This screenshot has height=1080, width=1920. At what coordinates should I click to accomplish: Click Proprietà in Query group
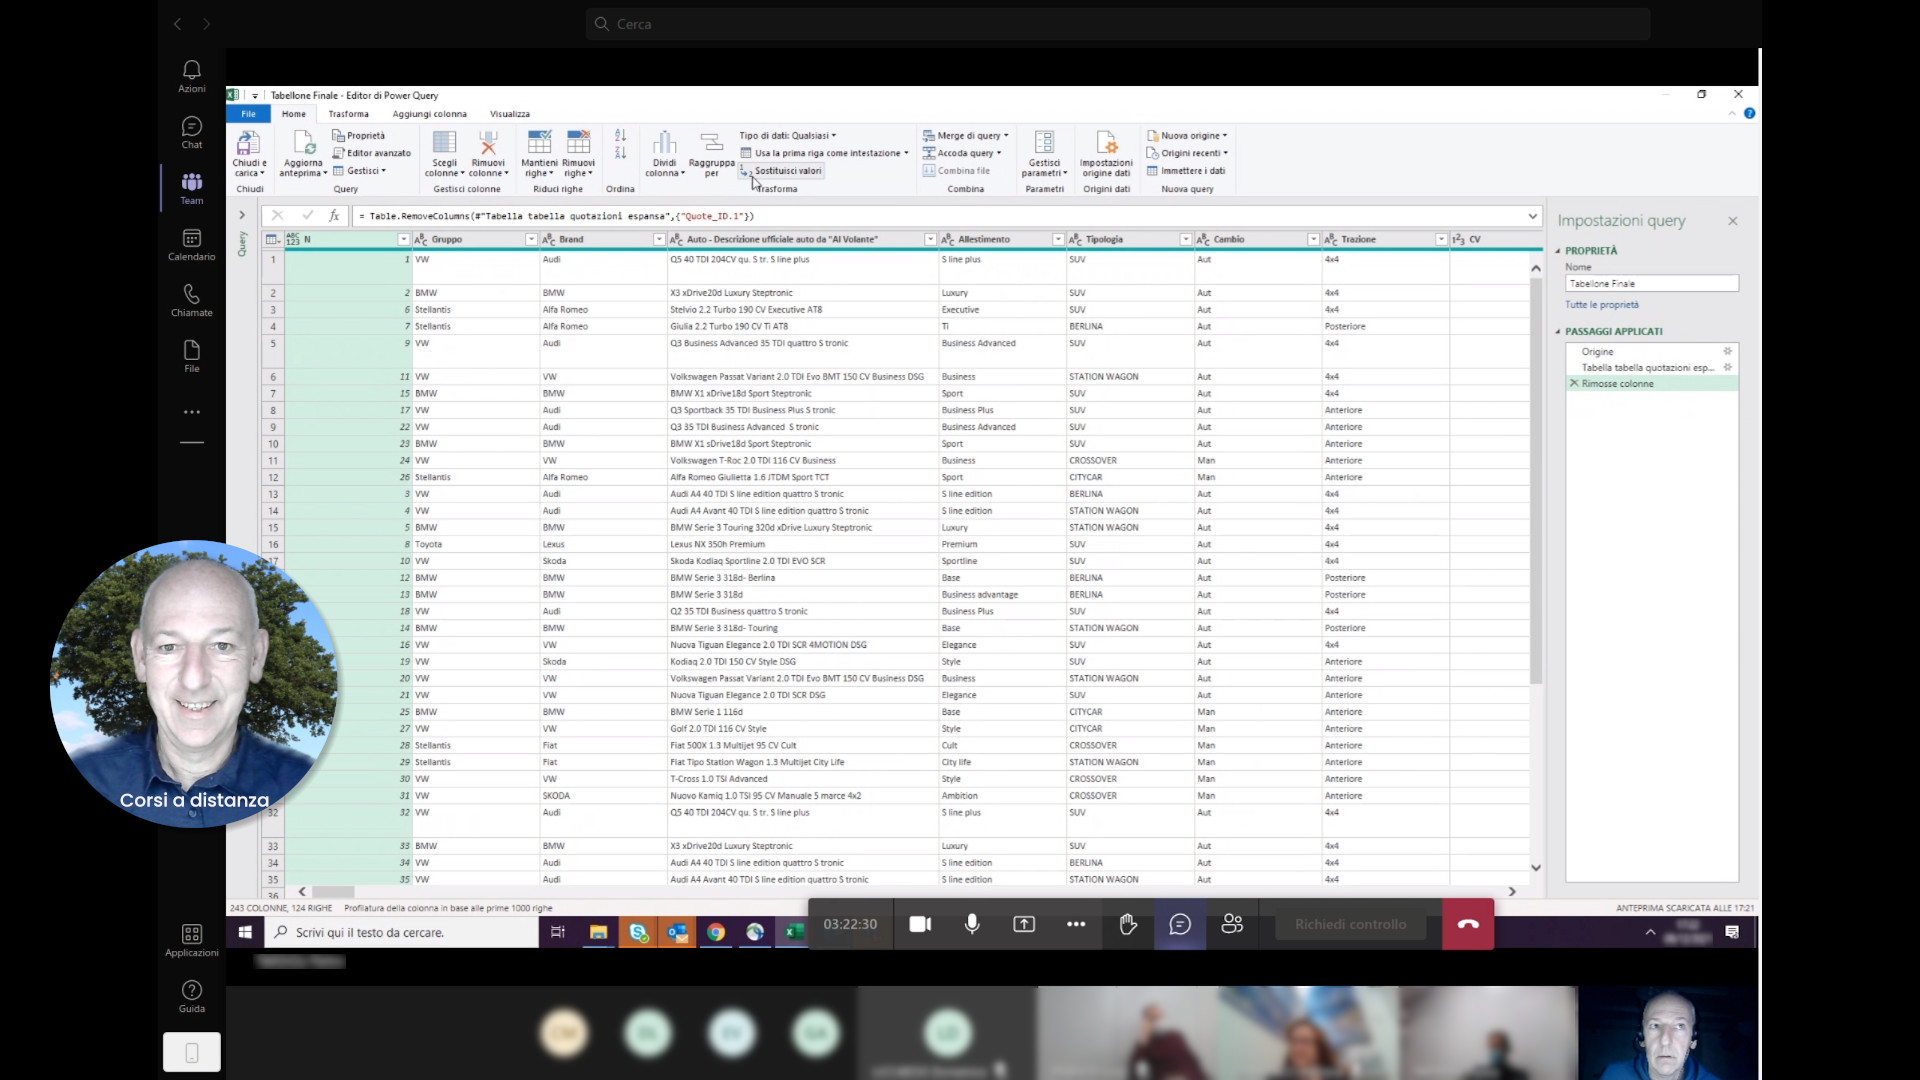coord(359,136)
